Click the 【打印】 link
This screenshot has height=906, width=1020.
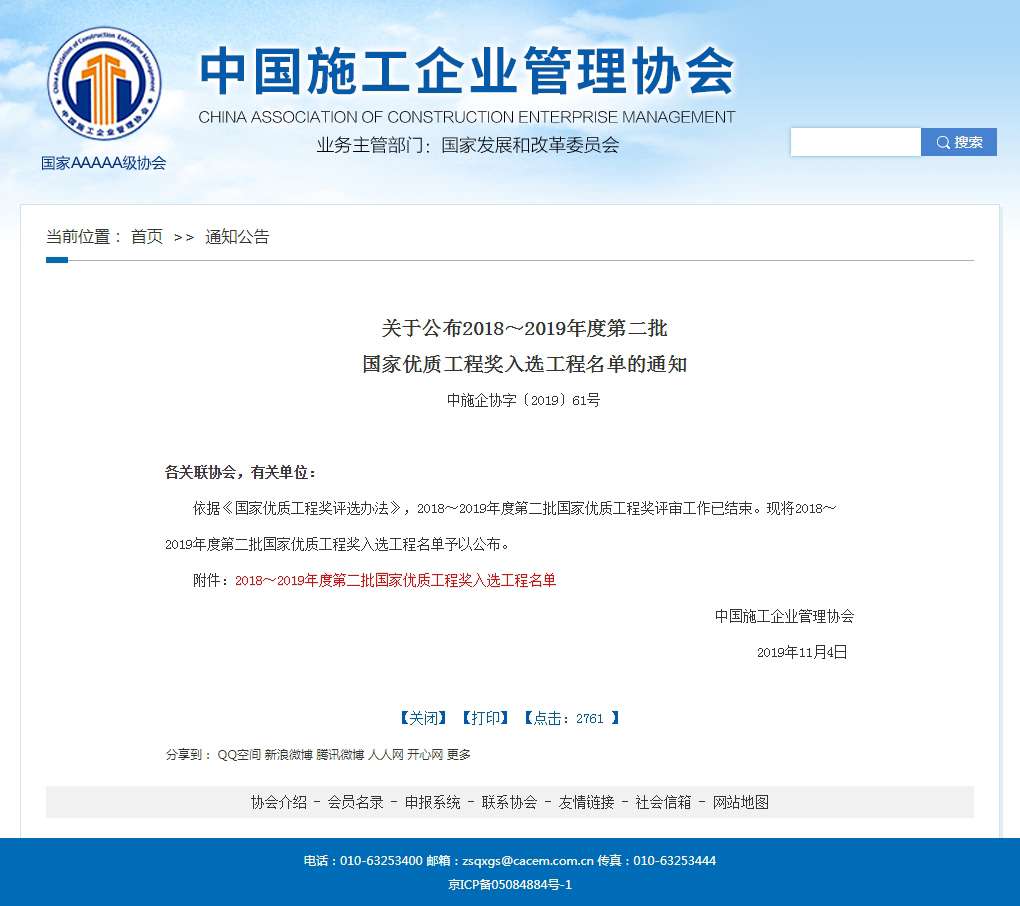tap(485, 718)
